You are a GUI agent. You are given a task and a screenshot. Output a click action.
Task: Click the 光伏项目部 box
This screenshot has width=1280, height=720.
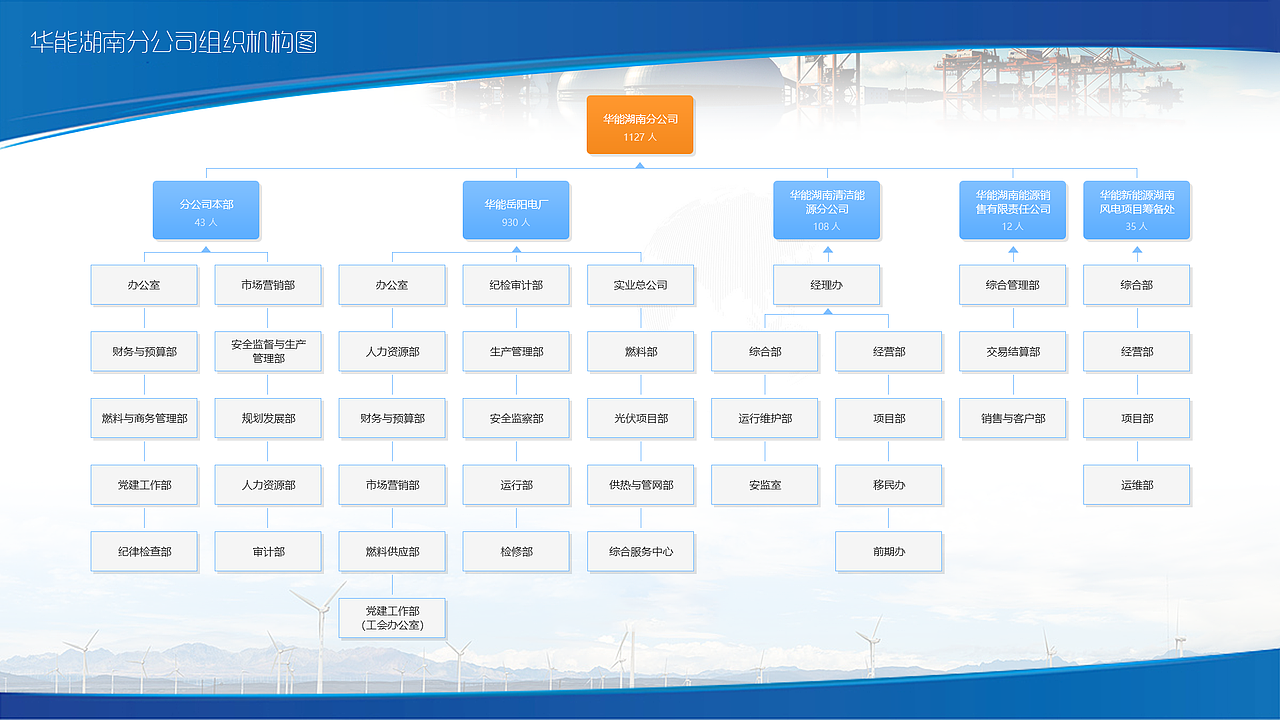tap(641, 418)
